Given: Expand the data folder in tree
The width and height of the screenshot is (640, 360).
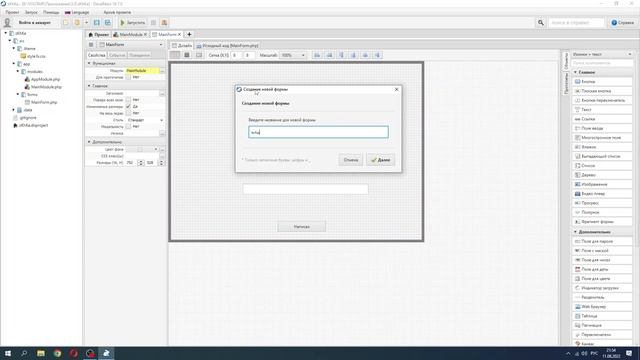Looking at the screenshot, I should coord(13,110).
